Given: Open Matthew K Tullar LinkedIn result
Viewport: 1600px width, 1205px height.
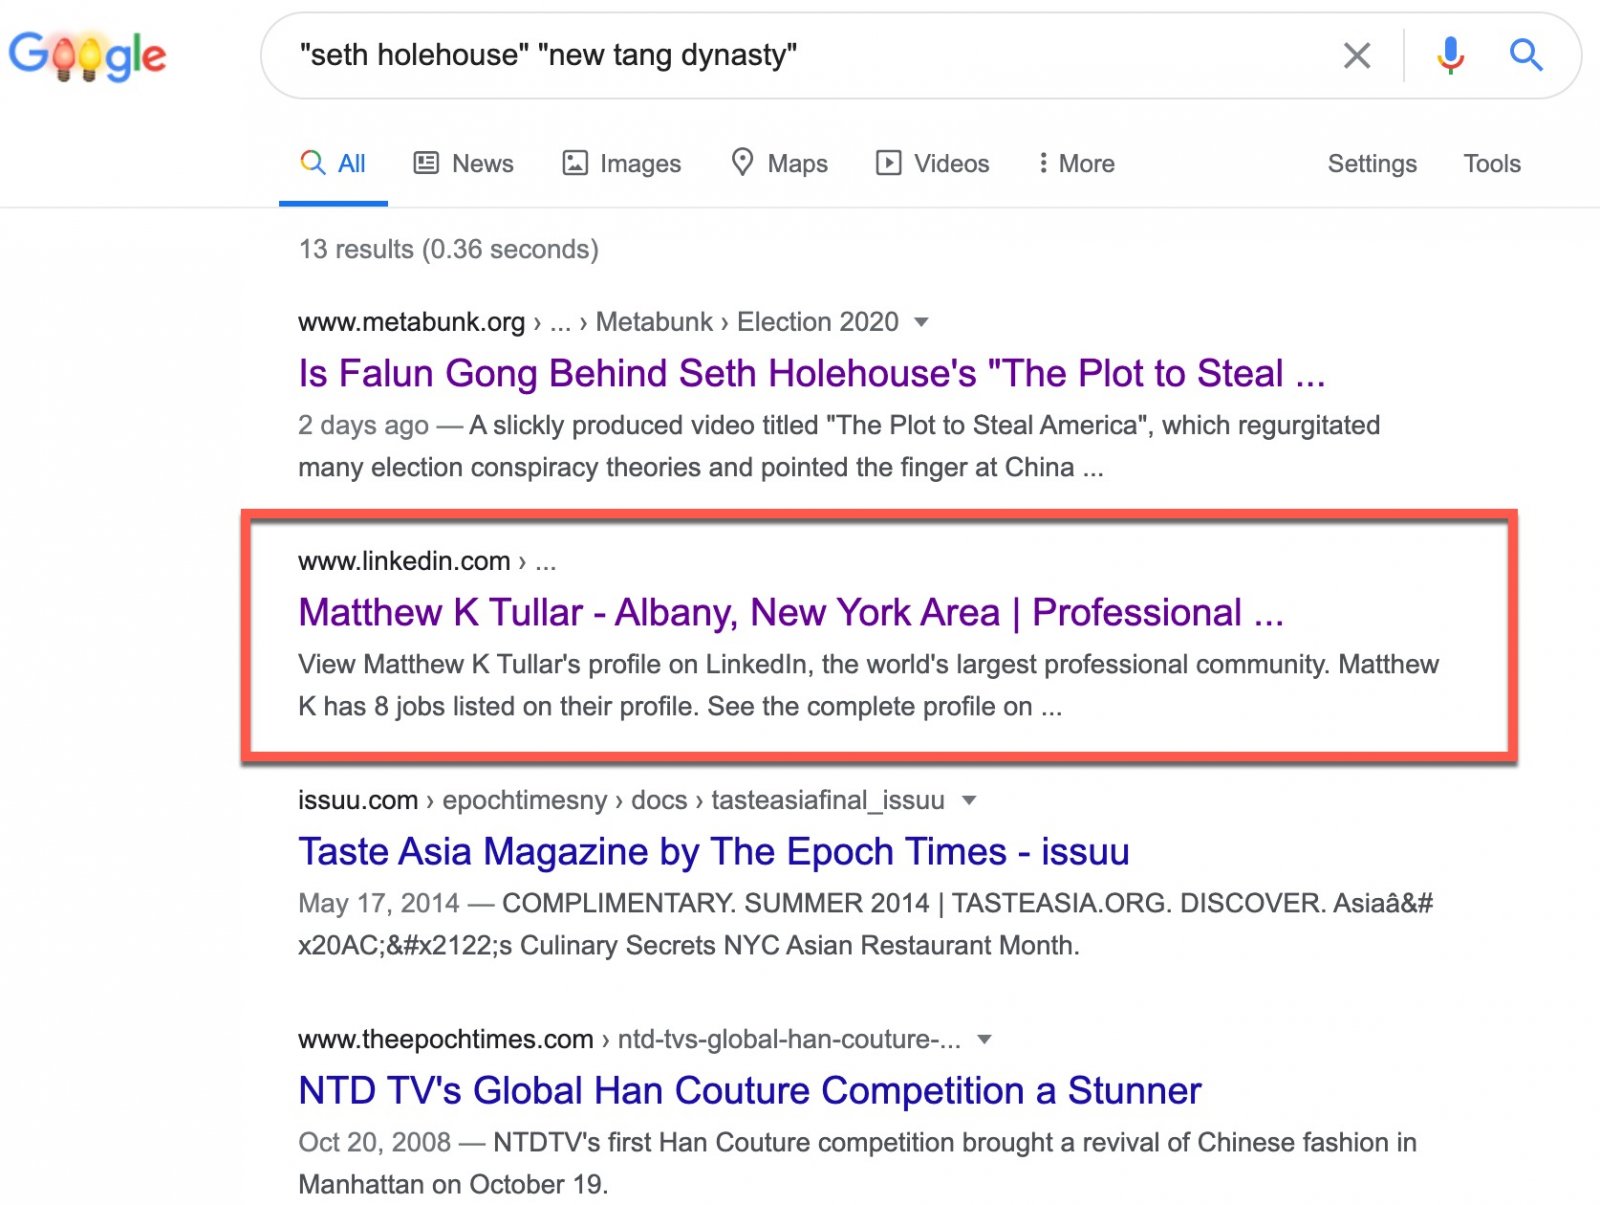Looking at the screenshot, I should pos(790,612).
